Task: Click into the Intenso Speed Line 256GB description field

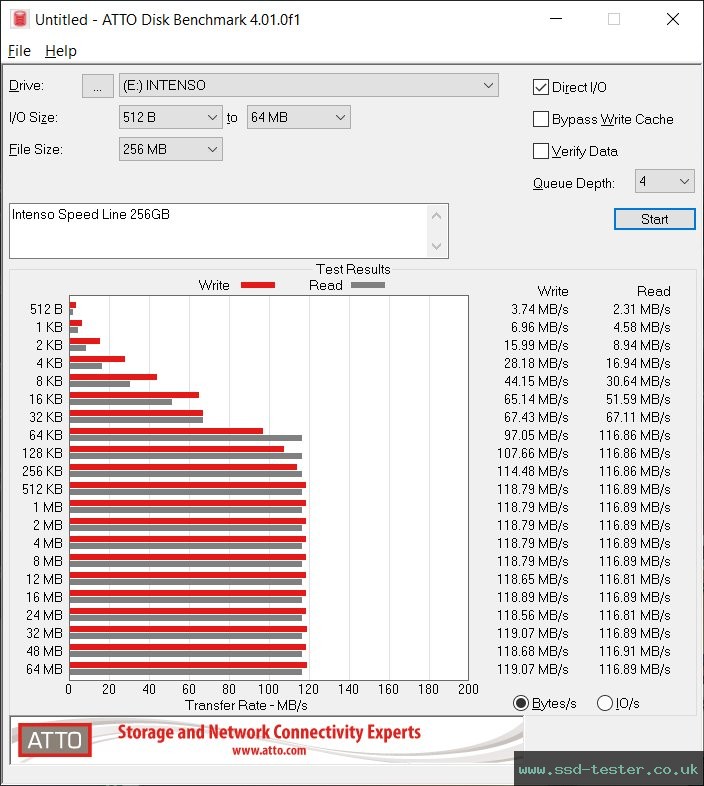Action: tap(218, 231)
